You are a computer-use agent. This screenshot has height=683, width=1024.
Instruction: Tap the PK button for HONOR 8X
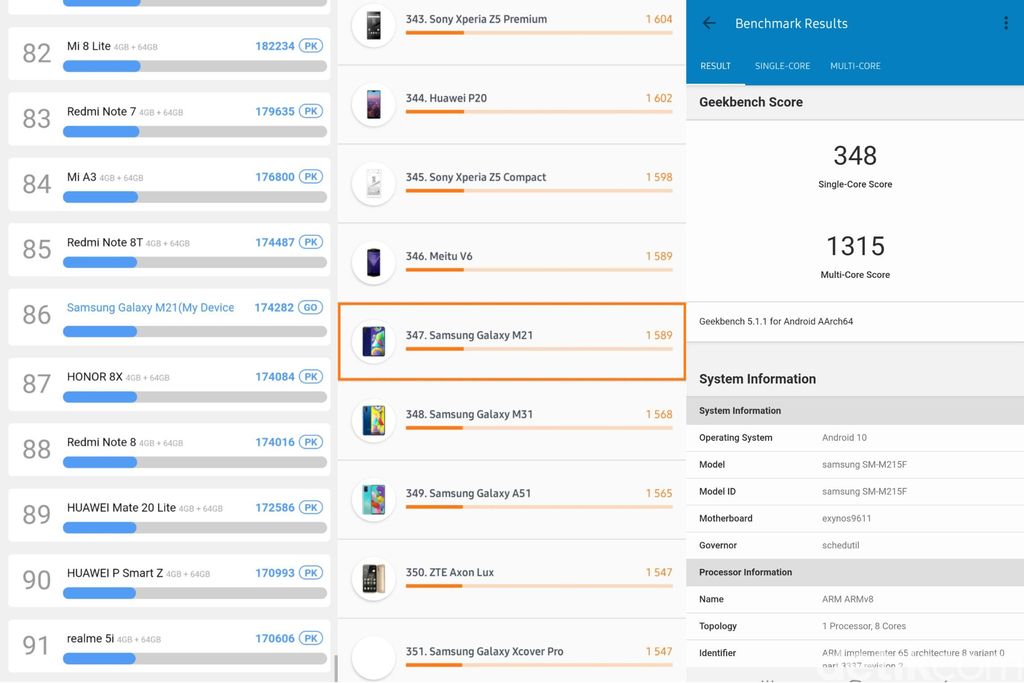point(311,377)
